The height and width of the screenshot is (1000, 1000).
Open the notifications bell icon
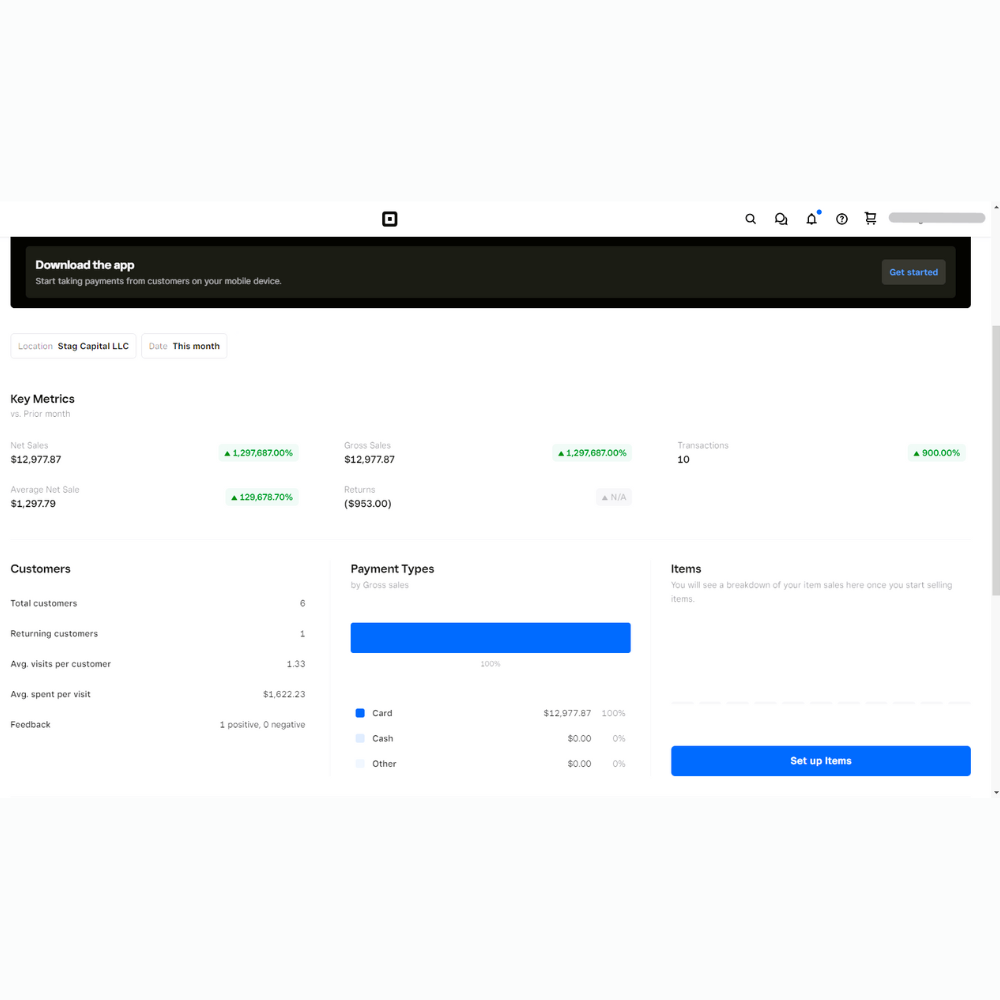click(x=812, y=219)
